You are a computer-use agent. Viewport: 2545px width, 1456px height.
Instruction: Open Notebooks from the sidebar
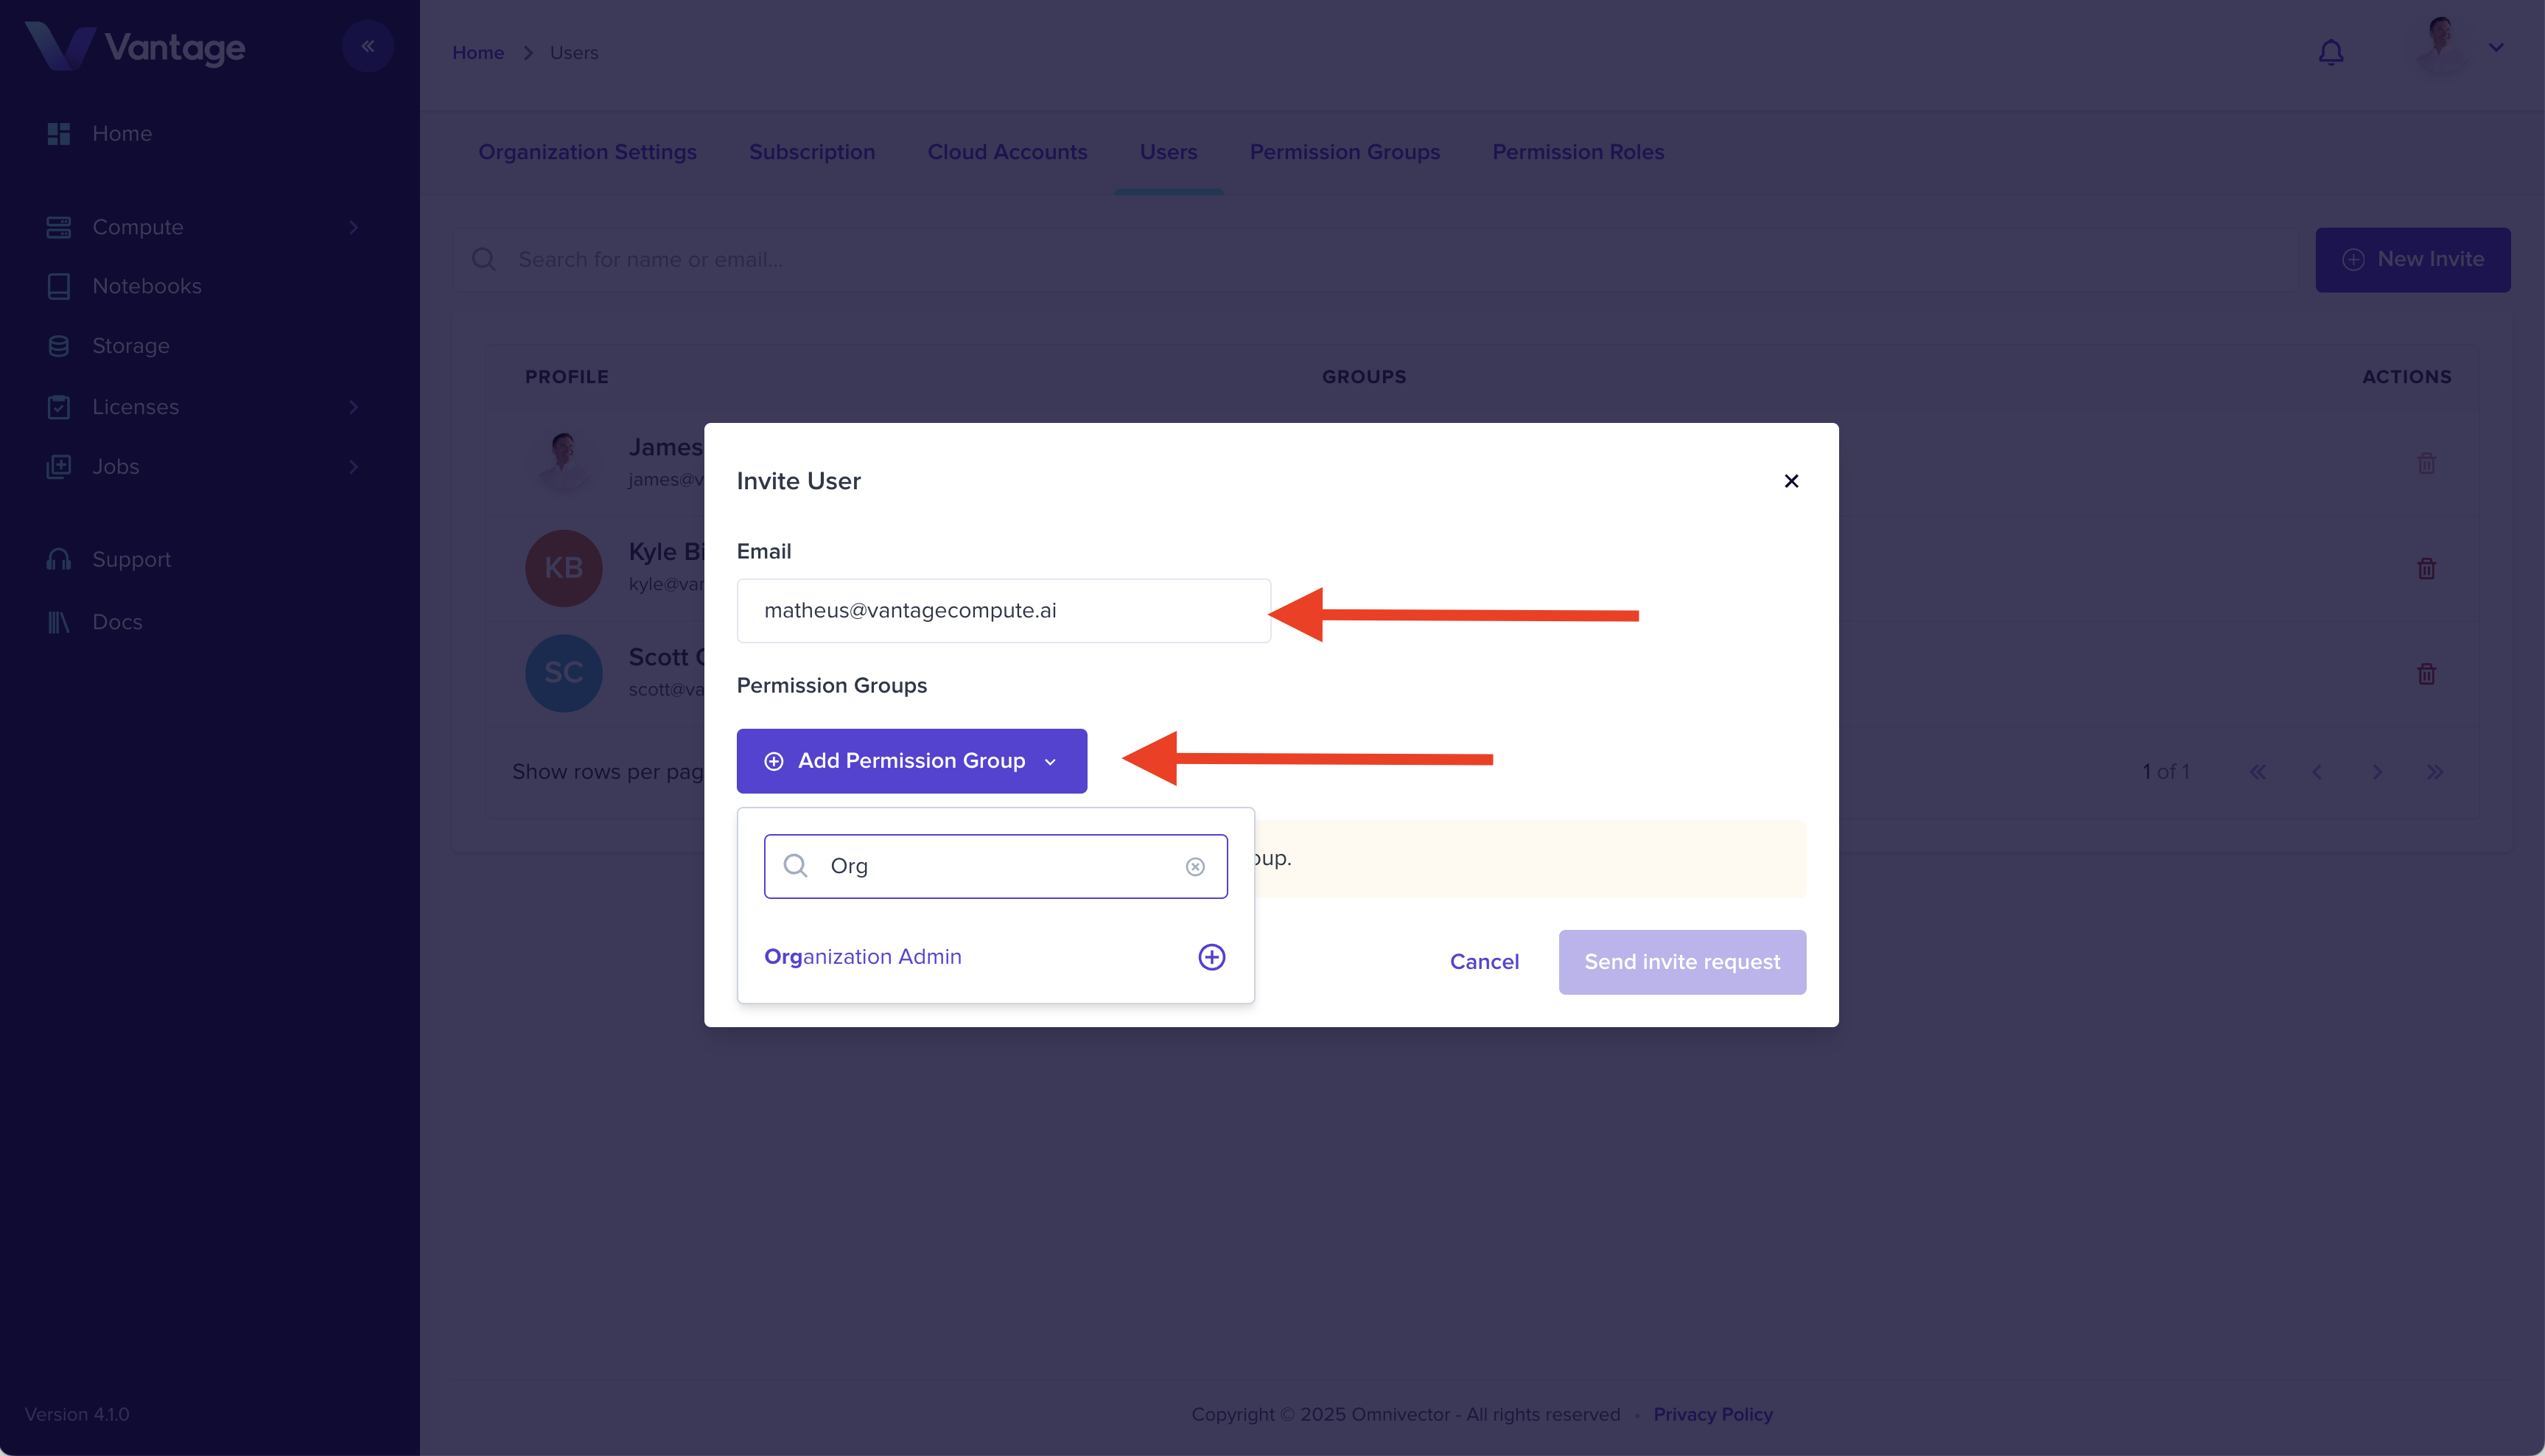click(147, 287)
